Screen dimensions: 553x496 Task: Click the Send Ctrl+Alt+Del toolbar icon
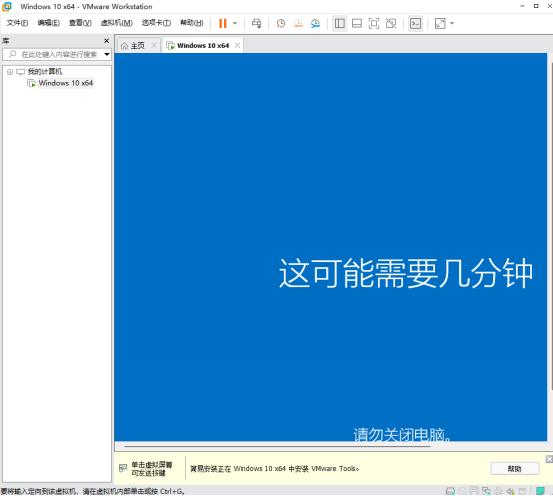coord(256,23)
